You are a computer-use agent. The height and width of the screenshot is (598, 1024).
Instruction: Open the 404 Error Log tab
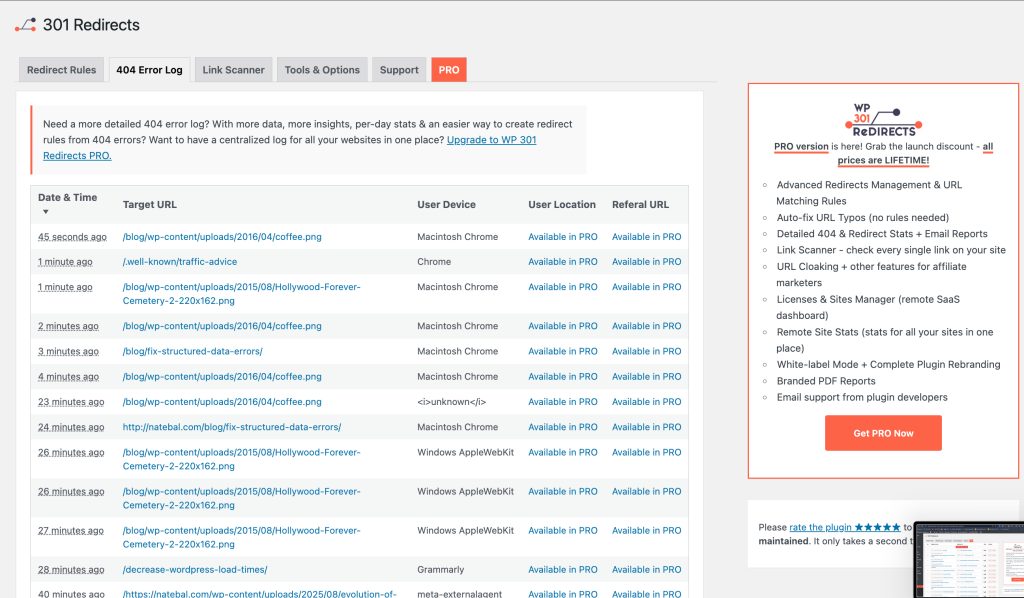148,69
